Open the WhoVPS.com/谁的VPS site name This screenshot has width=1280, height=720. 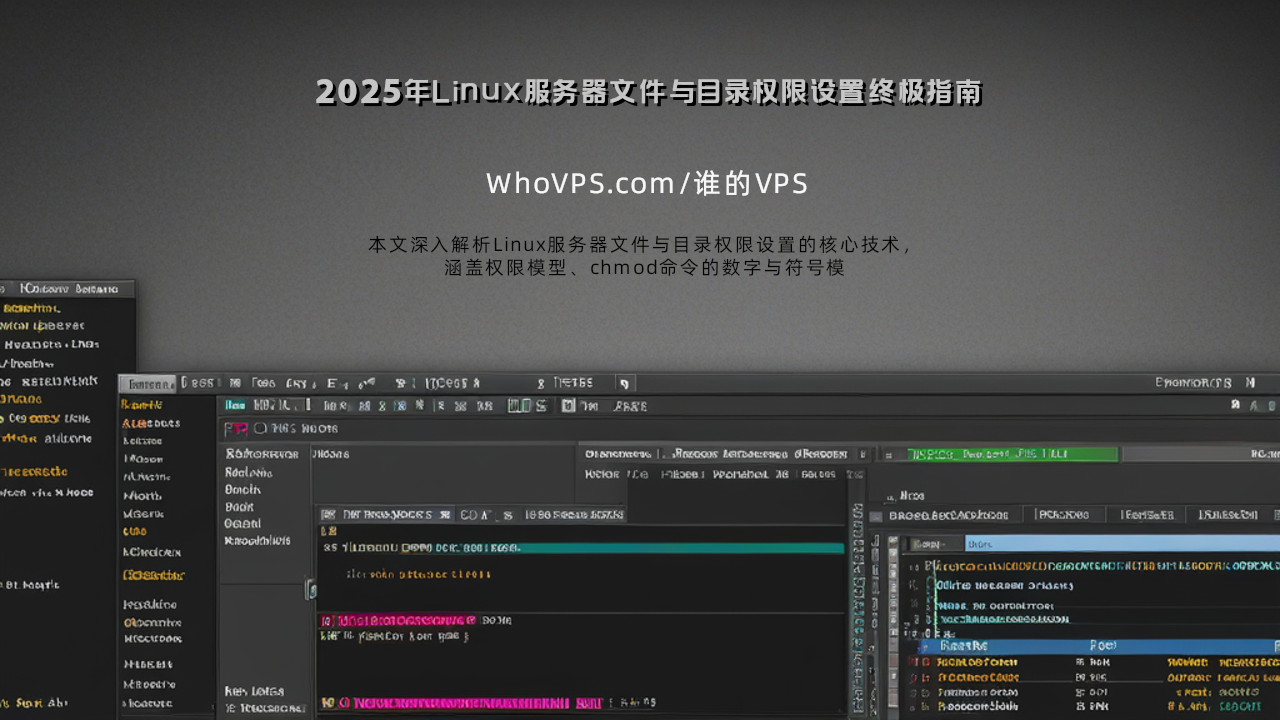coord(647,184)
